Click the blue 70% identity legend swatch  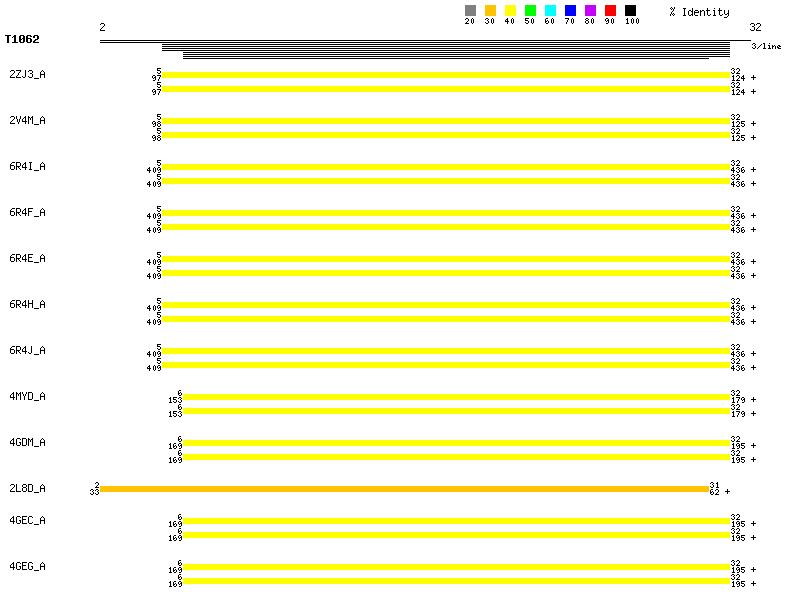click(570, 11)
